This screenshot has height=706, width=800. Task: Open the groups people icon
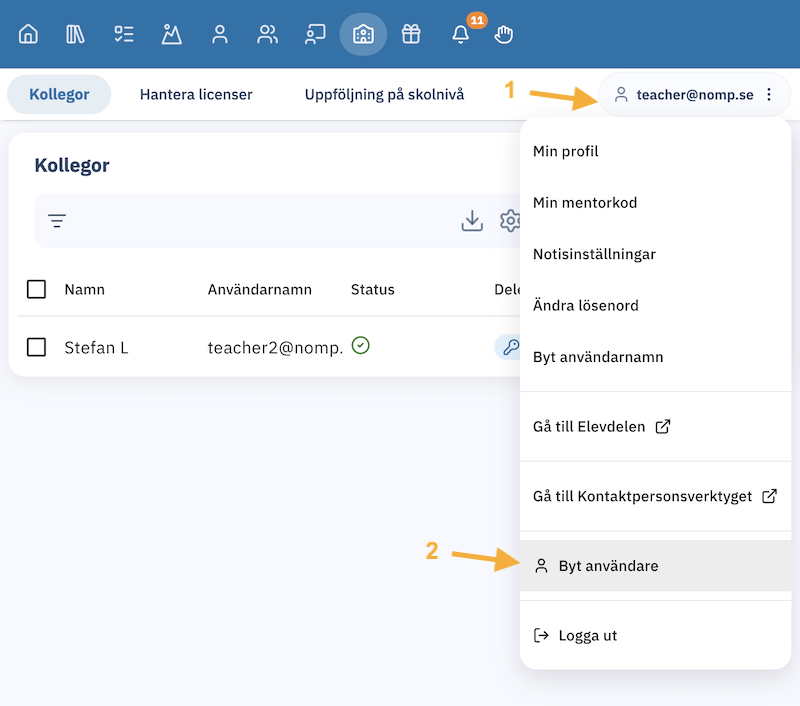pos(267,35)
